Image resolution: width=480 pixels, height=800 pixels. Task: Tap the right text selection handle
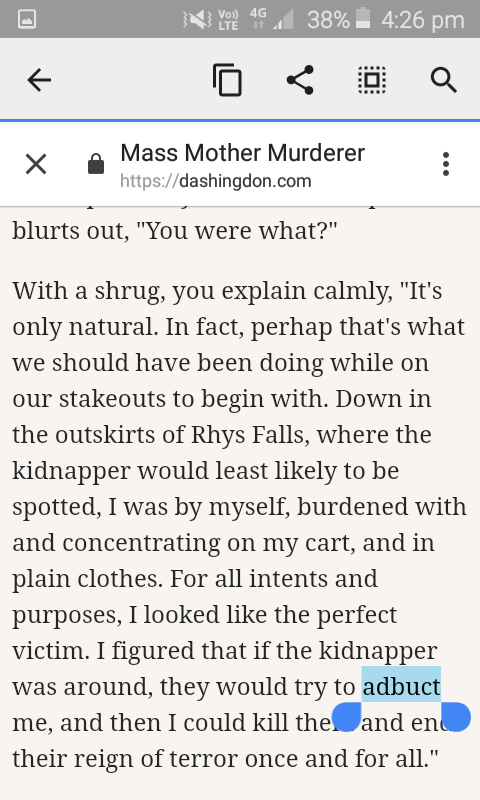(x=456, y=716)
